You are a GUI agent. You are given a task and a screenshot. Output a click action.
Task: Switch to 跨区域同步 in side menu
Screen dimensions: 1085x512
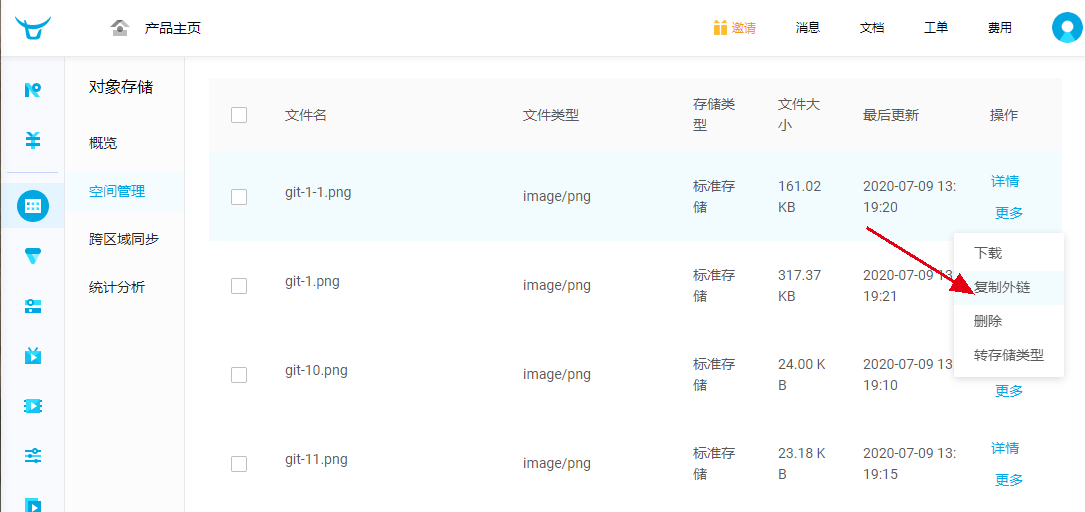coord(124,239)
